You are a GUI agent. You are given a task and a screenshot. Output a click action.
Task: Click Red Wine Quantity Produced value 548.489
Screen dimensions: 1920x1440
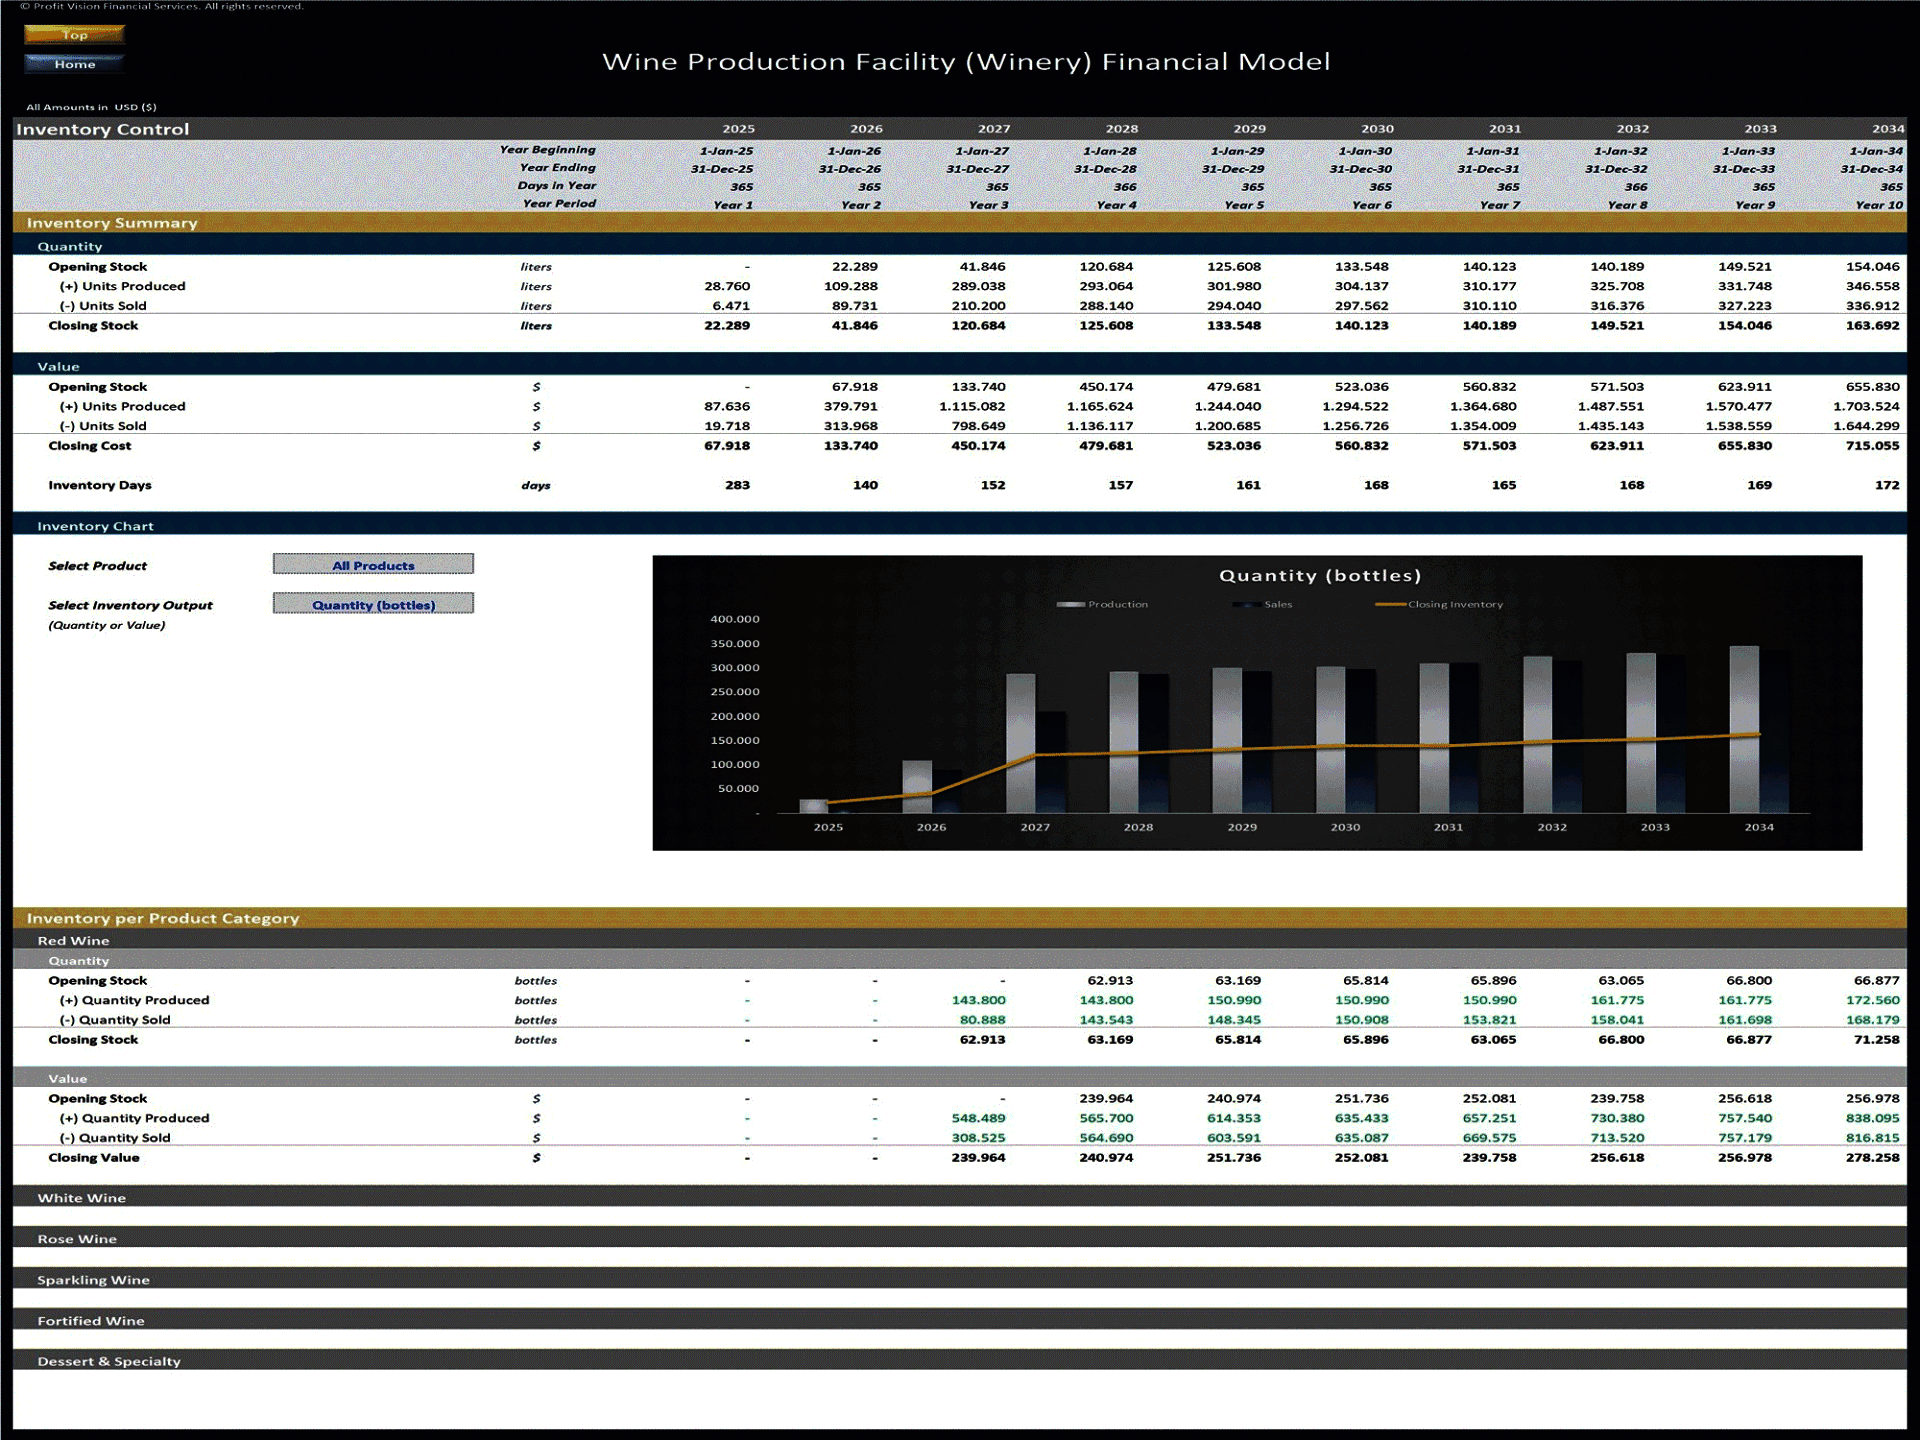click(x=979, y=1118)
